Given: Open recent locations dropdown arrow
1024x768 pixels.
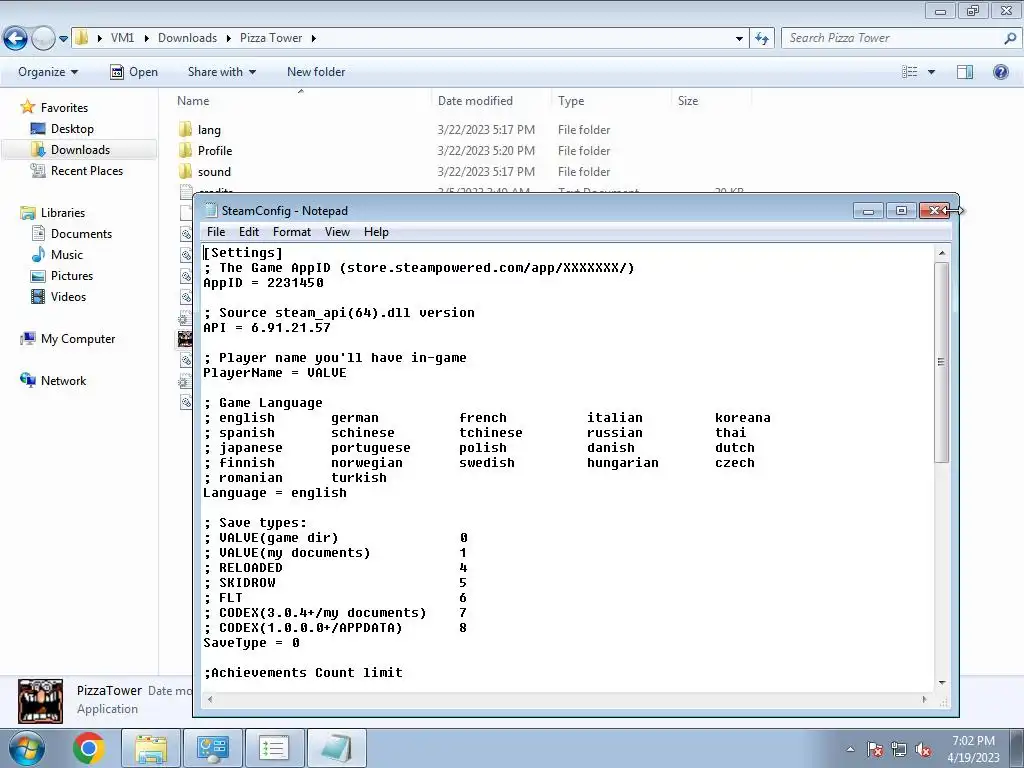Looking at the screenshot, I should pos(63,39).
